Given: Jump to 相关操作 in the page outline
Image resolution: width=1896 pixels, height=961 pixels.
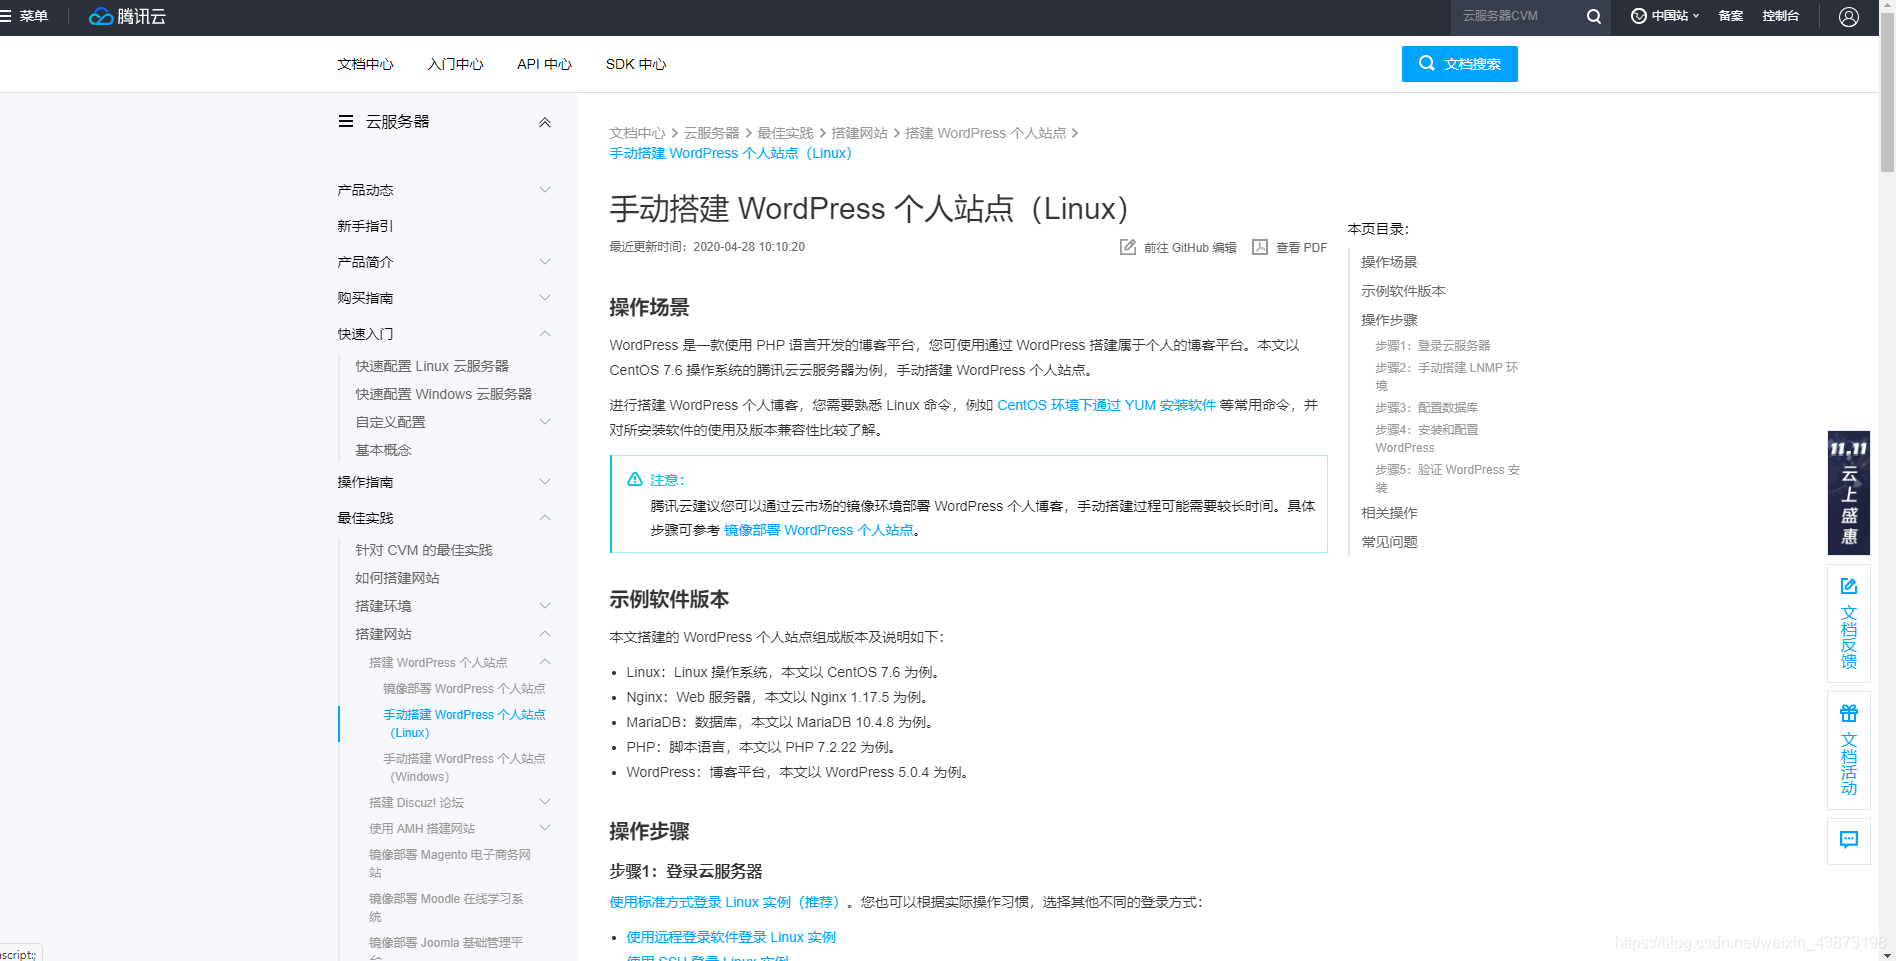Looking at the screenshot, I should tap(1389, 513).
